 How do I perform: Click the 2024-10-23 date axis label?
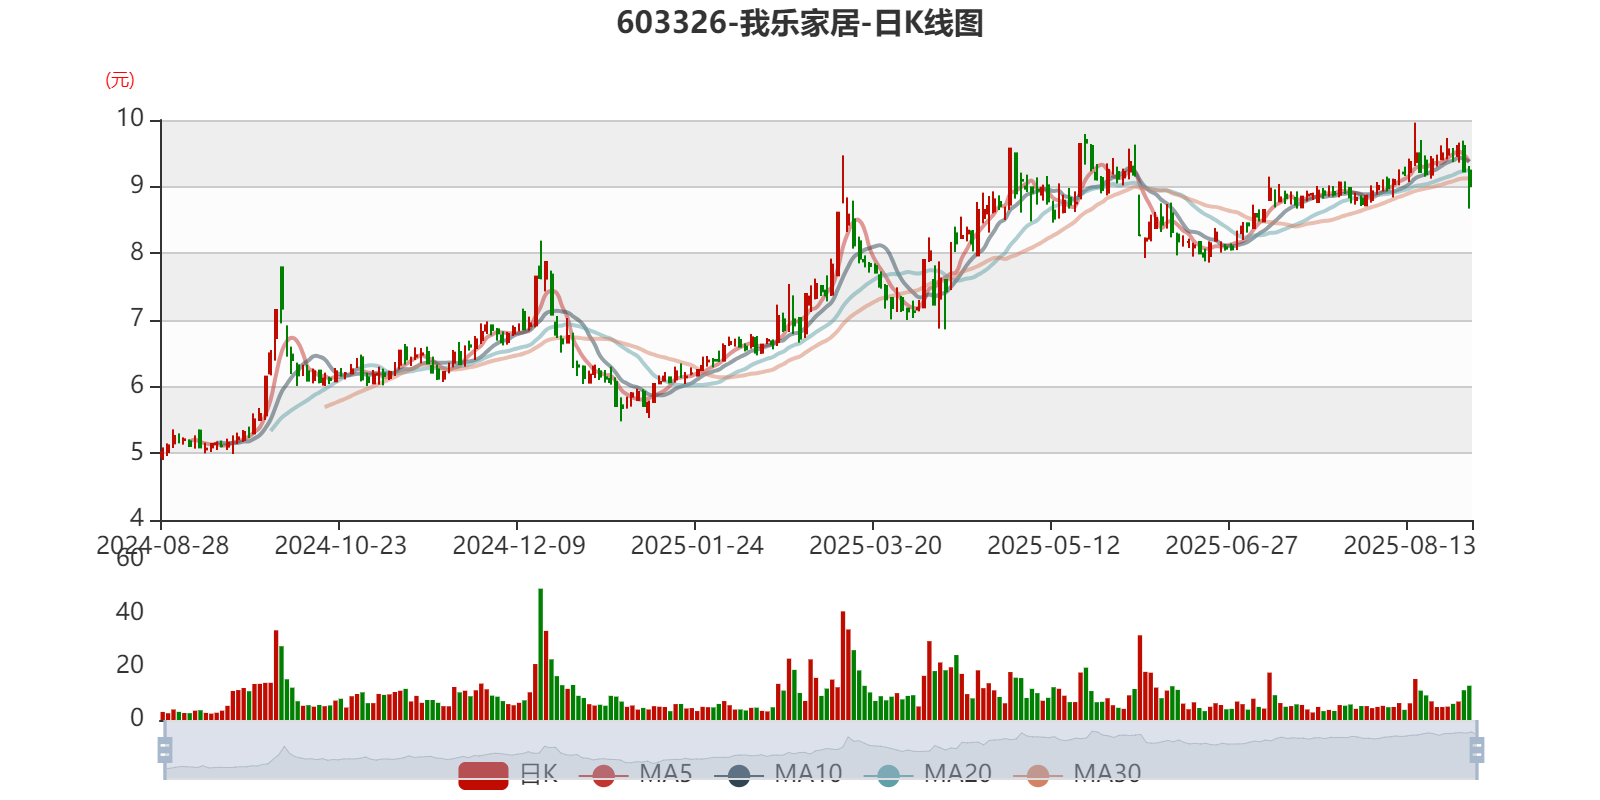pyautogui.click(x=340, y=546)
